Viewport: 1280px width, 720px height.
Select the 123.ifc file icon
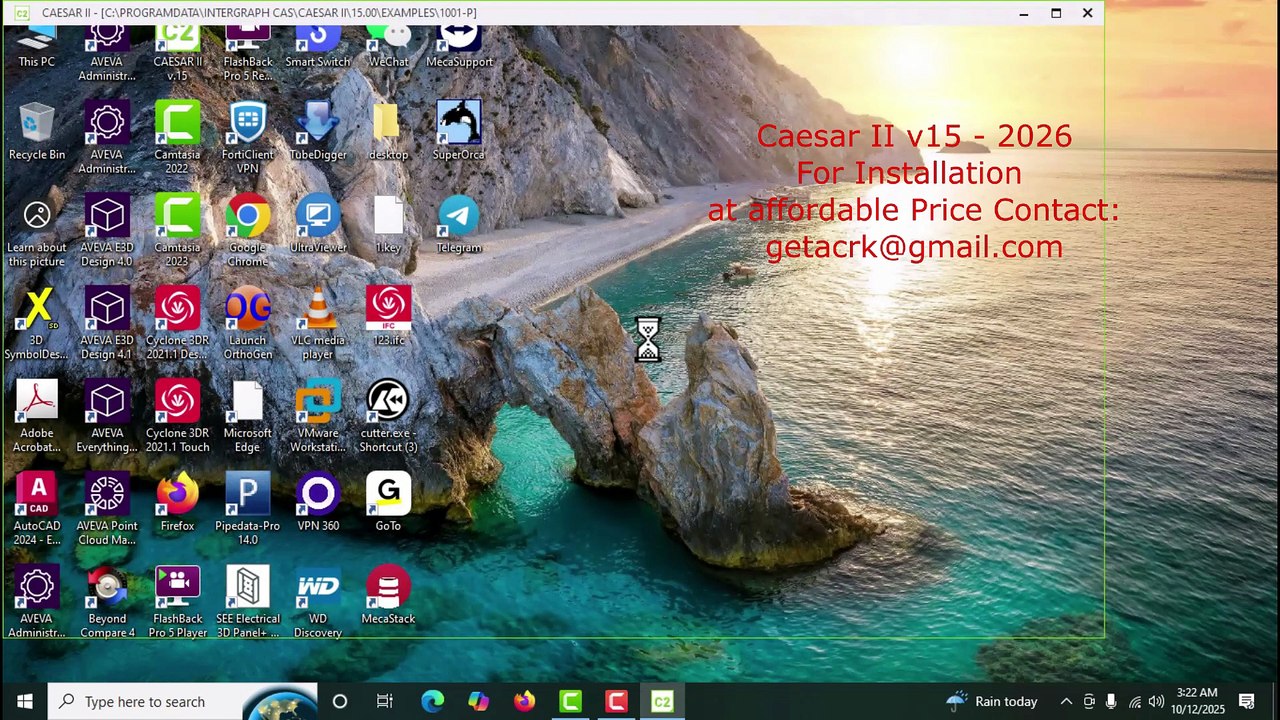(388, 317)
